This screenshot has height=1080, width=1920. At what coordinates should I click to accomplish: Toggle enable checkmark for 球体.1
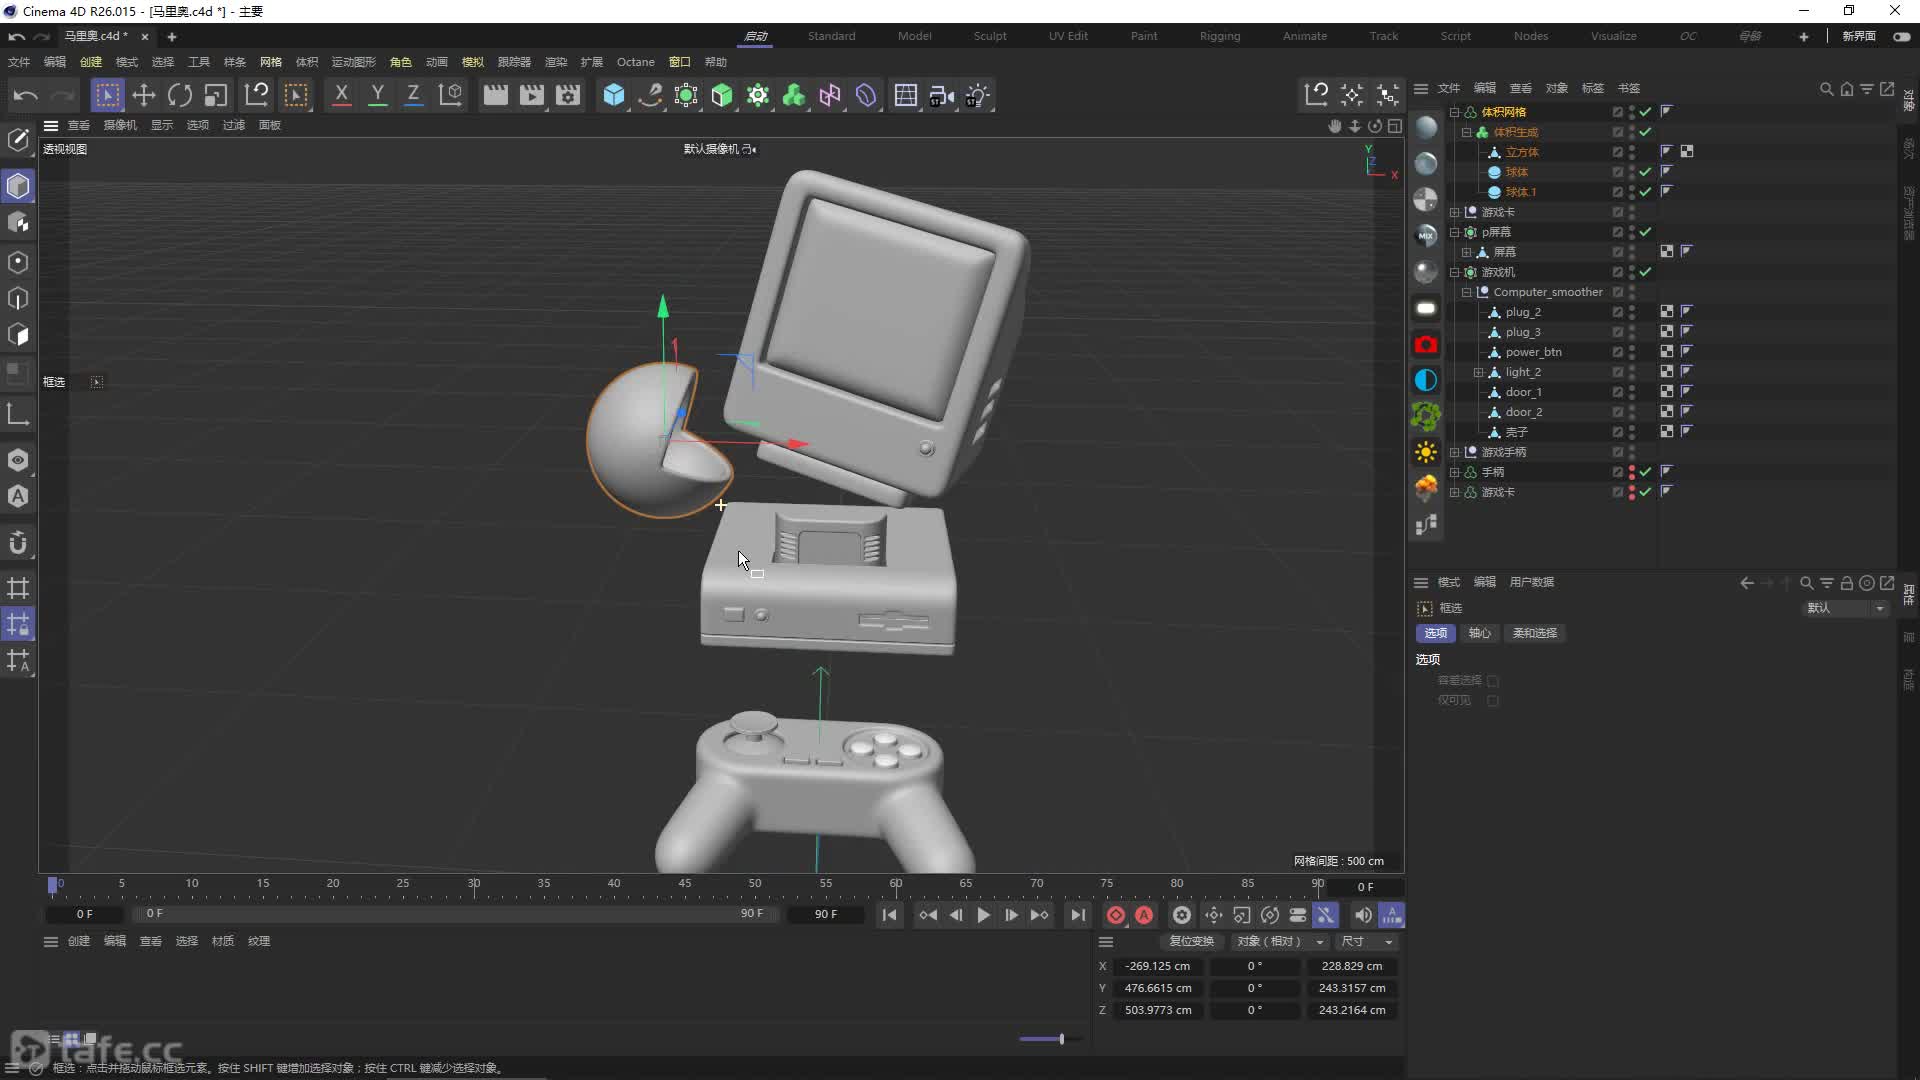(1645, 192)
